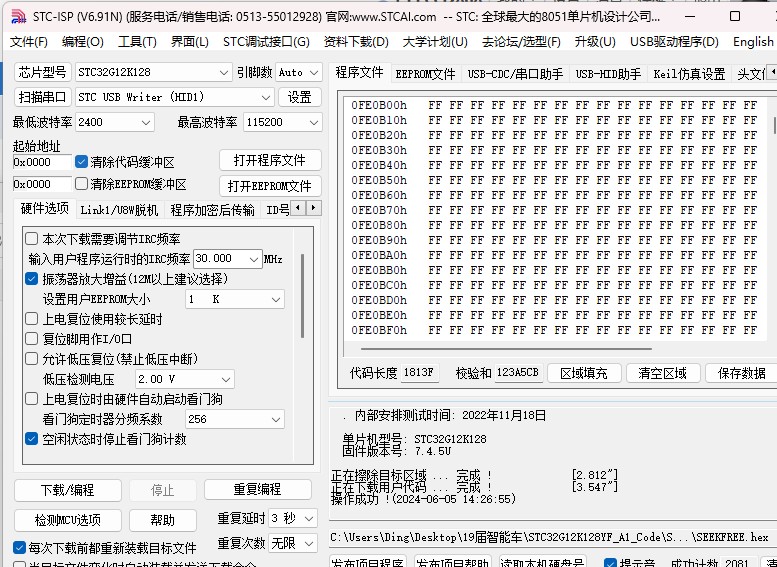Click the hex view horizontal scrollbar
777x567 pixels.
pos(506,349)
